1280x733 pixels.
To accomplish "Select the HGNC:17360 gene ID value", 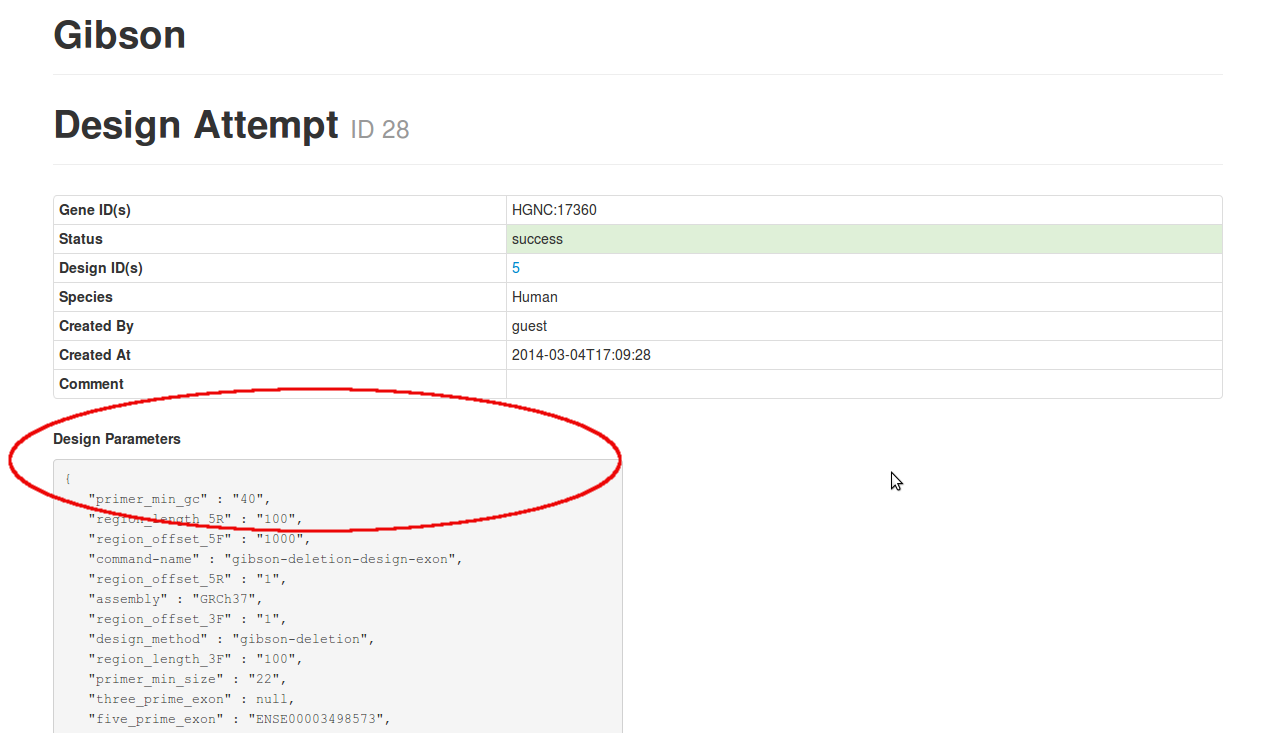I will click(554, 210).
